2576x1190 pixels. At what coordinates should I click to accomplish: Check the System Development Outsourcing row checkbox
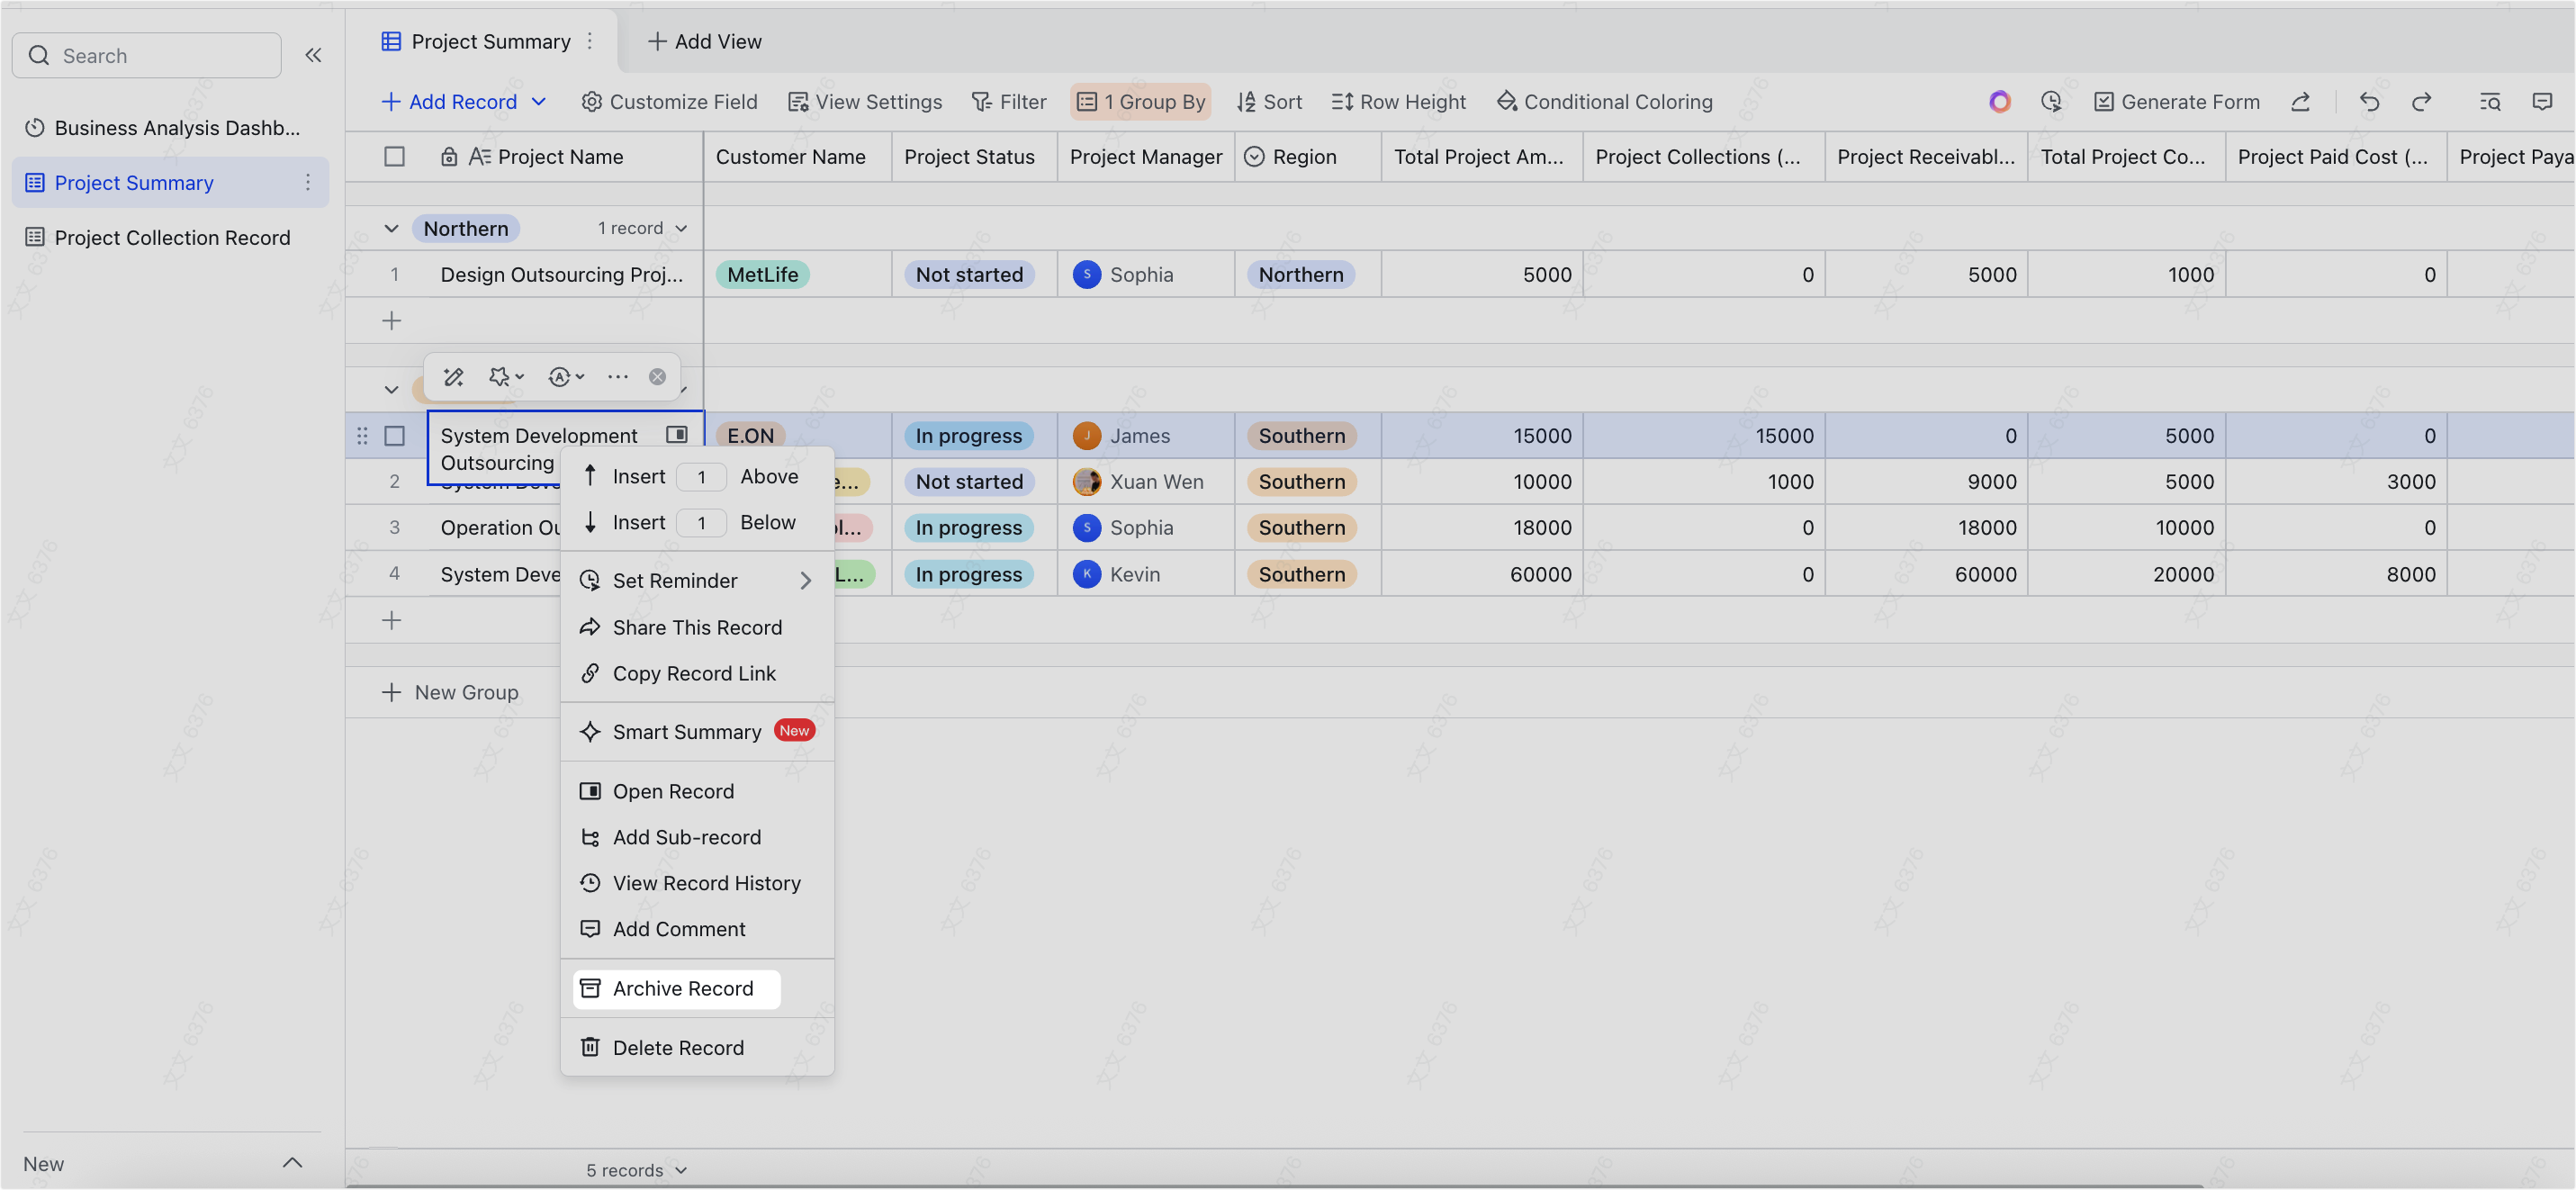pyautogui.click(x=395, y=436)
